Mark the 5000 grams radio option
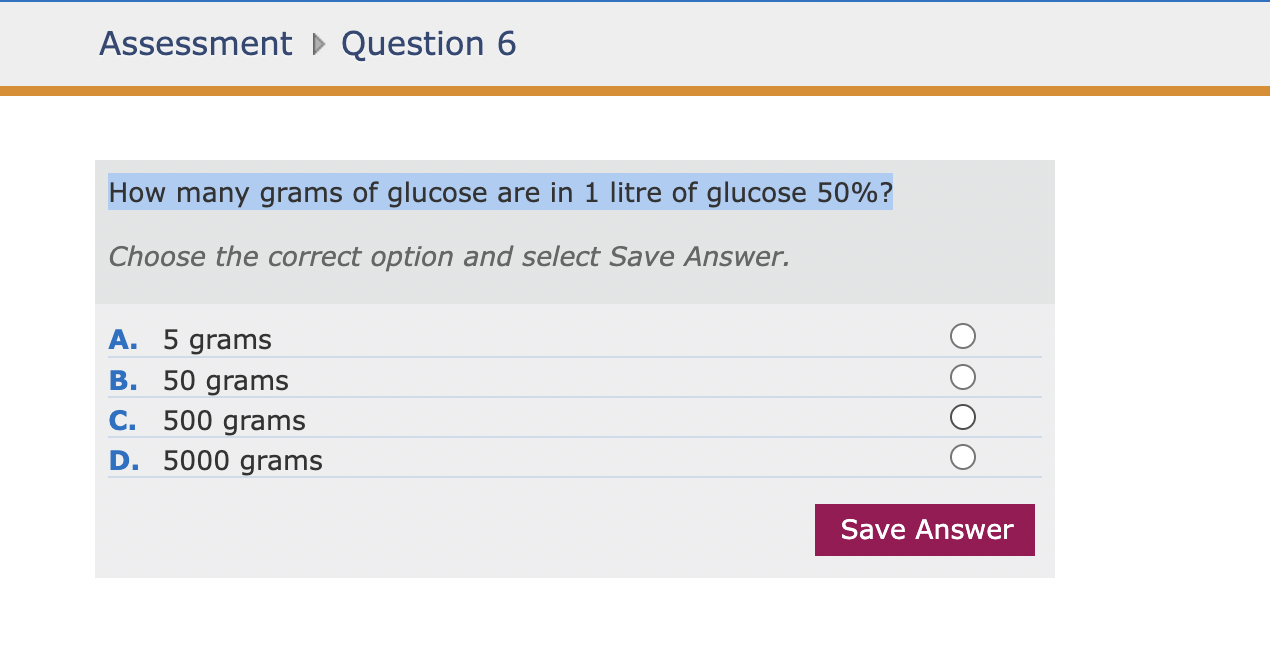Viewport: 1270px width, 653px height. pyautogui.click(x=962, y=457)
